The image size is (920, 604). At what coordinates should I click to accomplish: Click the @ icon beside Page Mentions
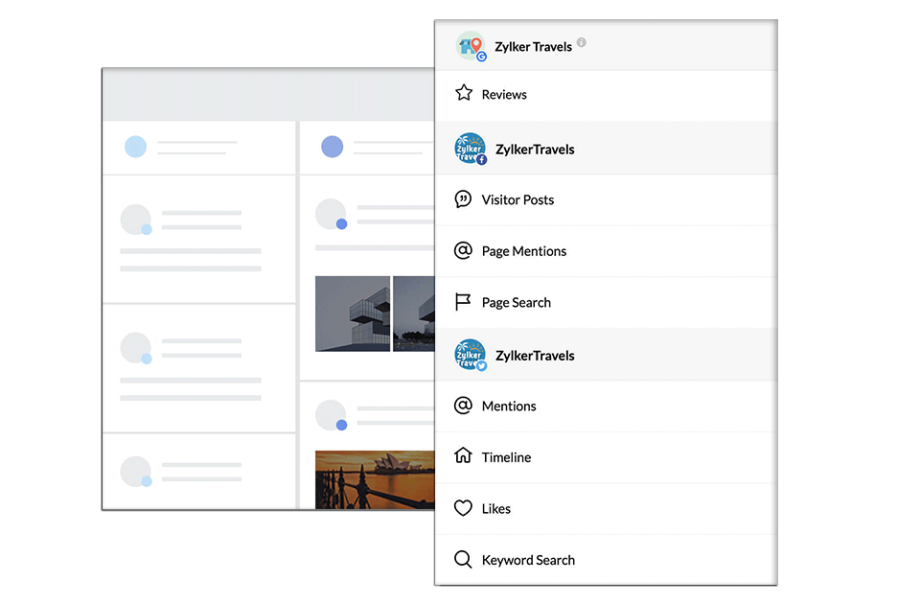[463, 251]
